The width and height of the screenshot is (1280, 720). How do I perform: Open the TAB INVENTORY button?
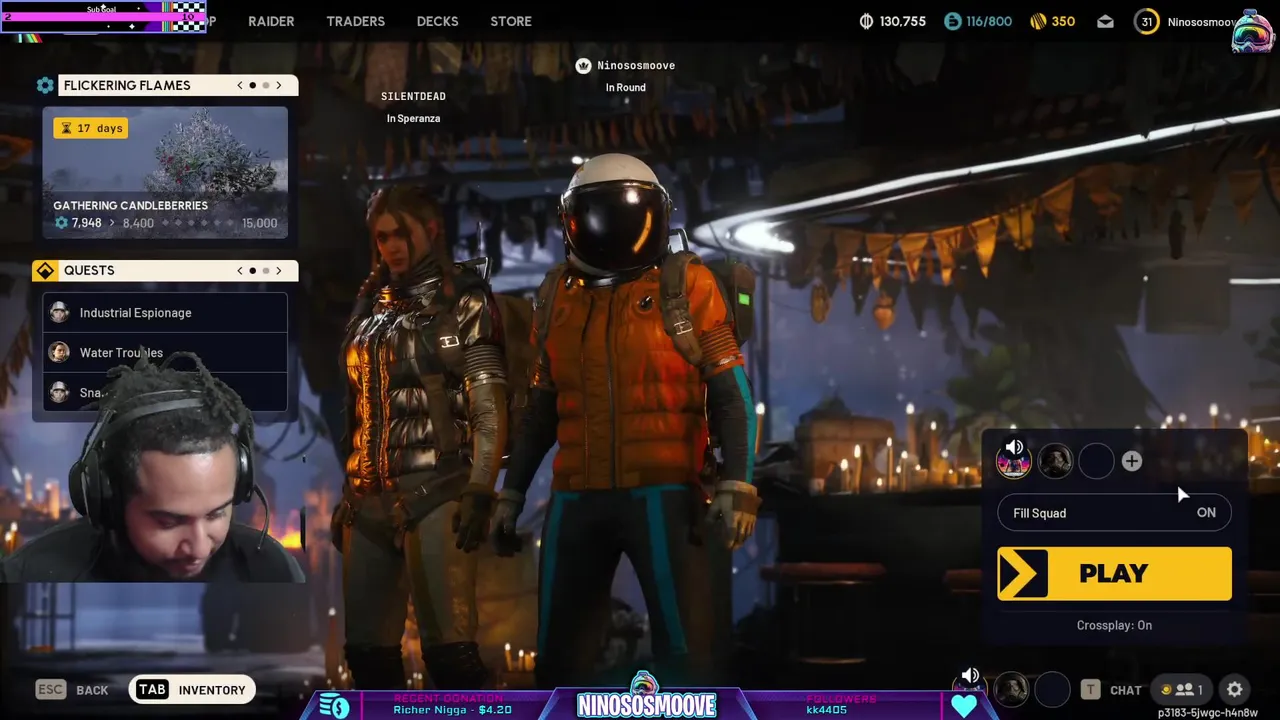coord(192,689)
